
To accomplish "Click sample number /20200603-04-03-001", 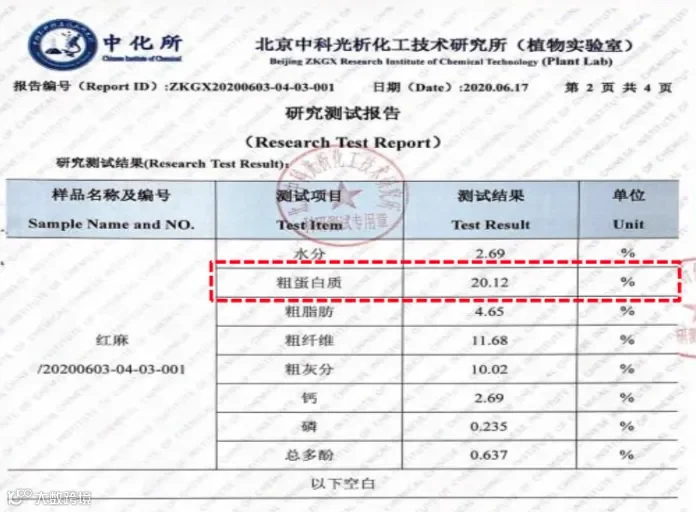I will [x=111, y=369].
